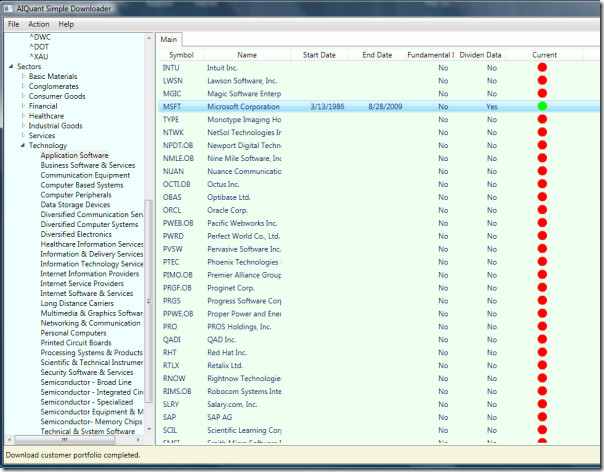This screenshot has width=604, height=472.
Task: Collapse the Technology sector
Action: [23, 145]
